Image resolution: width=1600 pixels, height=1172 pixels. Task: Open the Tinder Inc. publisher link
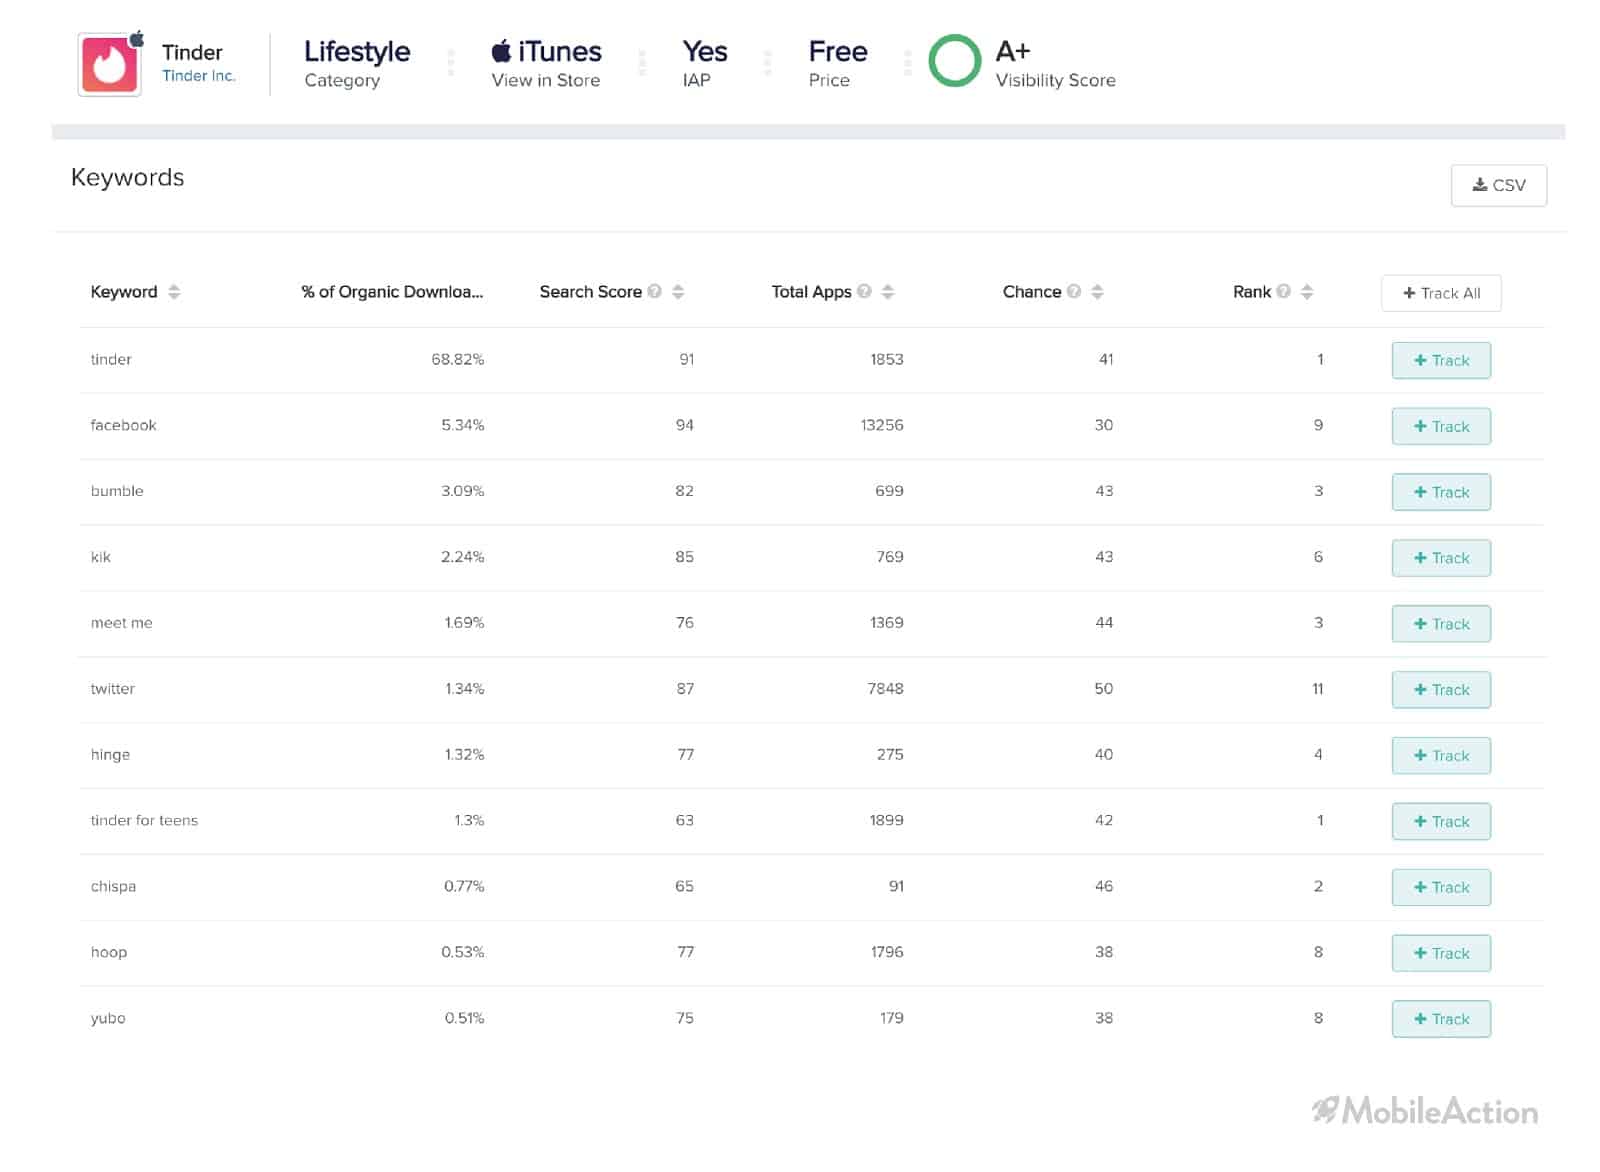pyautogui.click(x=198, y=76)
